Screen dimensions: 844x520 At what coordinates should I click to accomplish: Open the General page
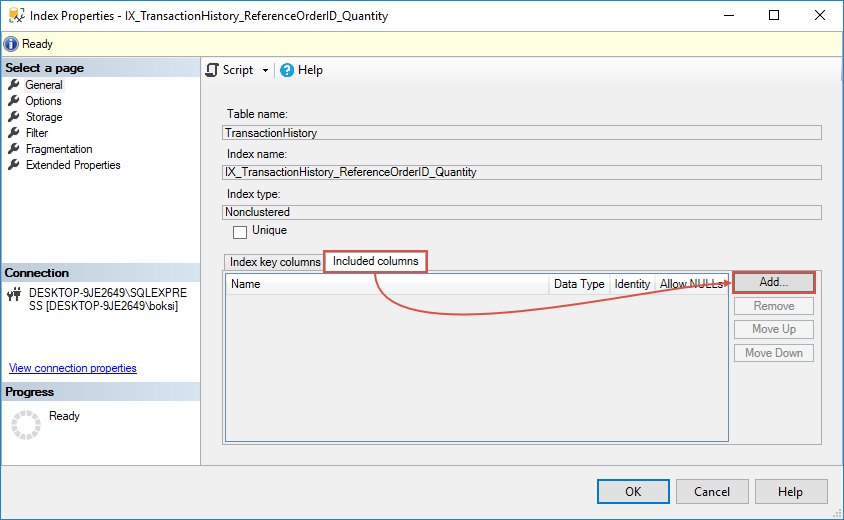point(44,85)
